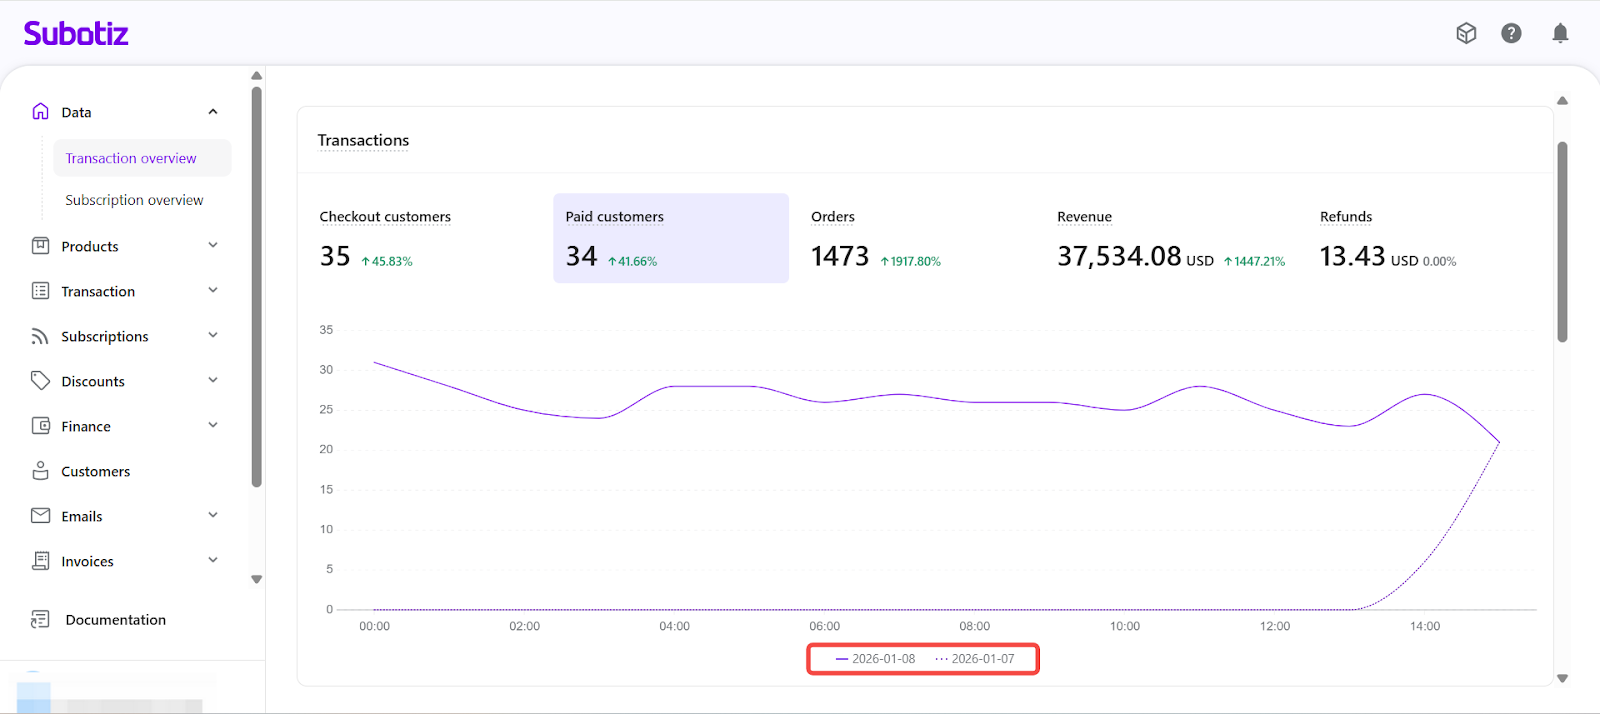Collapse the Data section chevron
The image size is (1600, 714).
pyautogui.click(x=213, y=112)
